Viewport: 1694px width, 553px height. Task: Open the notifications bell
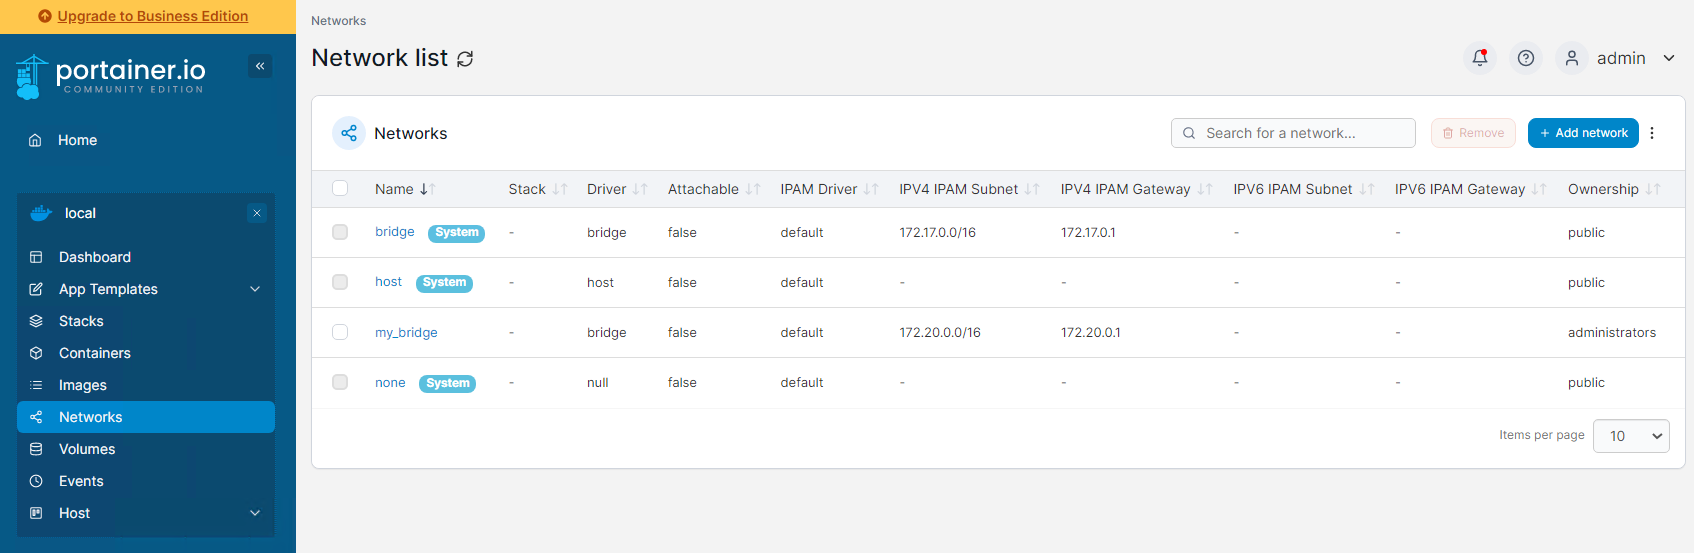(1480, 58)
